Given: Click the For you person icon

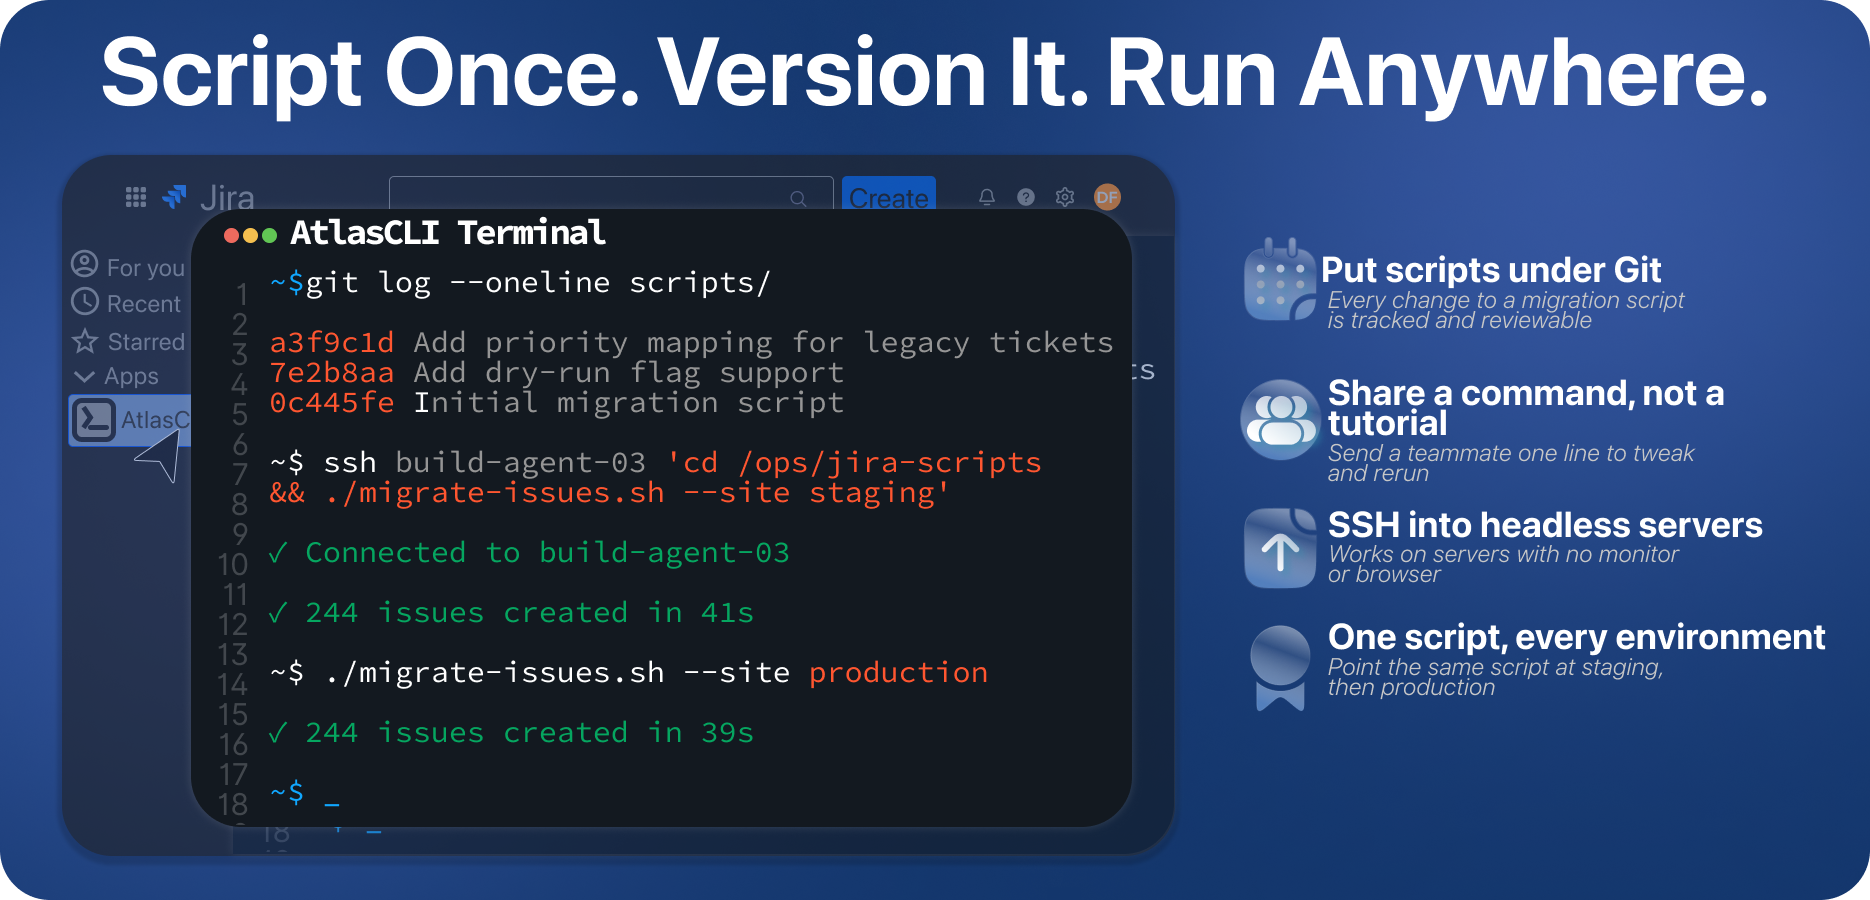Looking at the screenshot, I should tap(85, 264).
